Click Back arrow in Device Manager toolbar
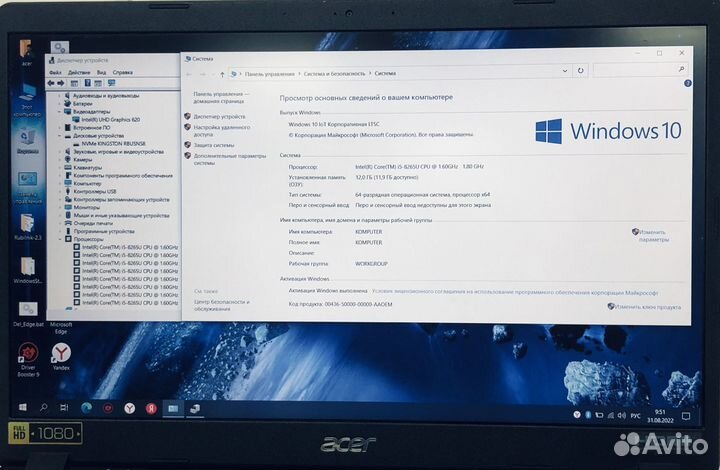 pos(51,83)
